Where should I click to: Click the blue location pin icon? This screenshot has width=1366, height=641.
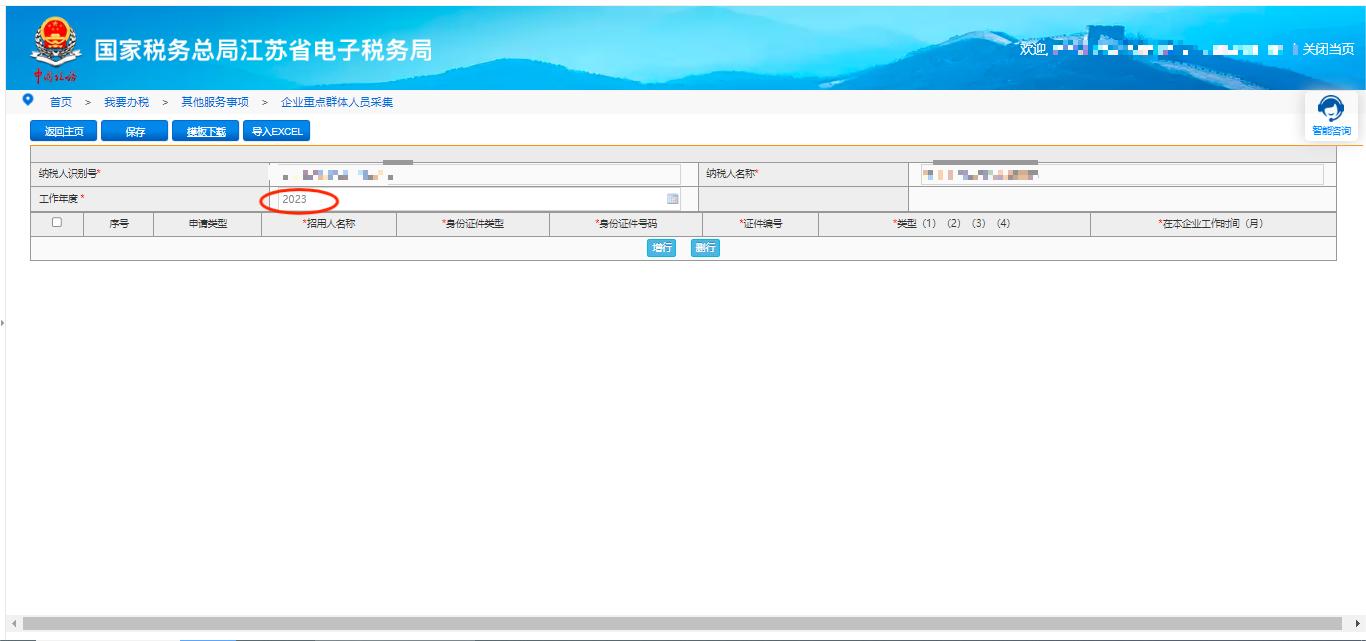click(x=28, y=101)
